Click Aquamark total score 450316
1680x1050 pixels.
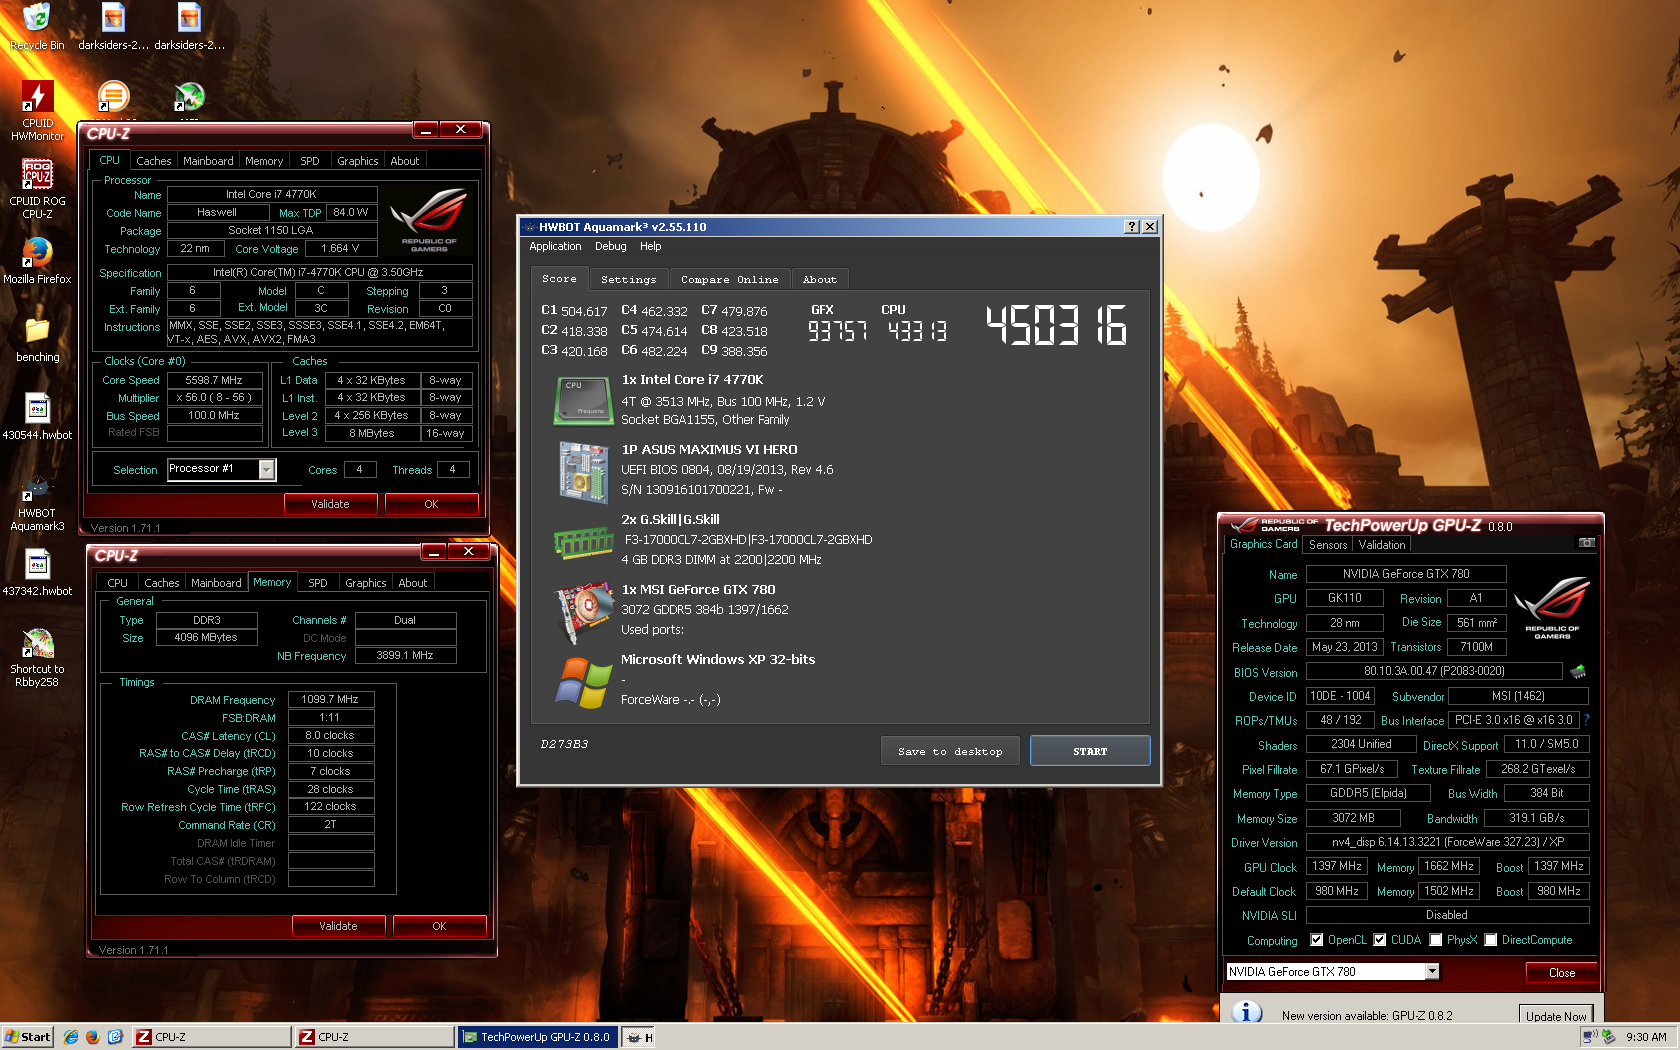1057,326
